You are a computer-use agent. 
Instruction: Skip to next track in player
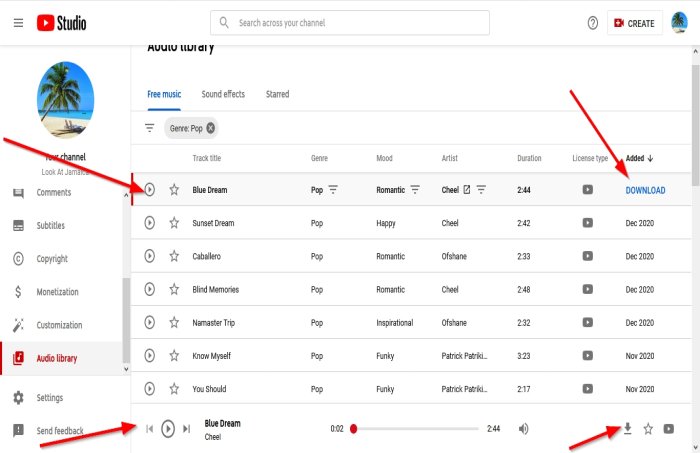pyautogui.click(x=187, y=429)
